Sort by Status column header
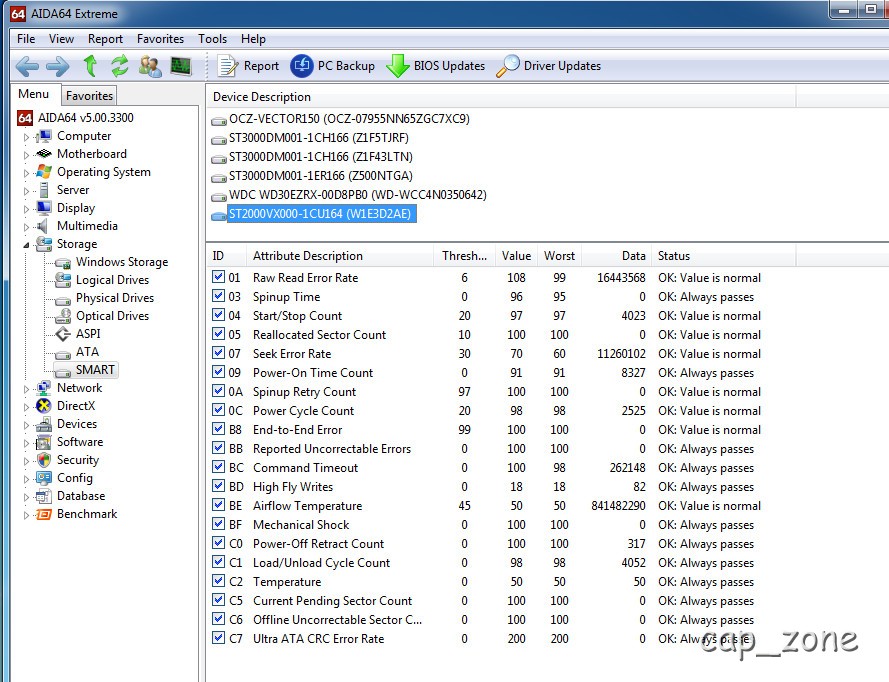The image size is (889, 682). point(723,256)
